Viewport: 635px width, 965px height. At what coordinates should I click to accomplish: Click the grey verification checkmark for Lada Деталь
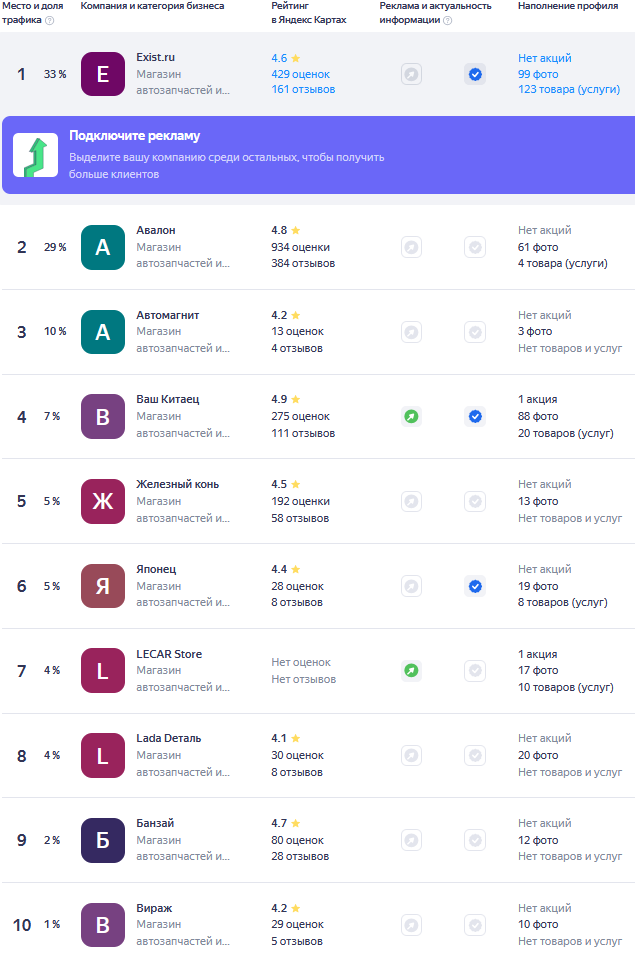click(x=475, y=755)
